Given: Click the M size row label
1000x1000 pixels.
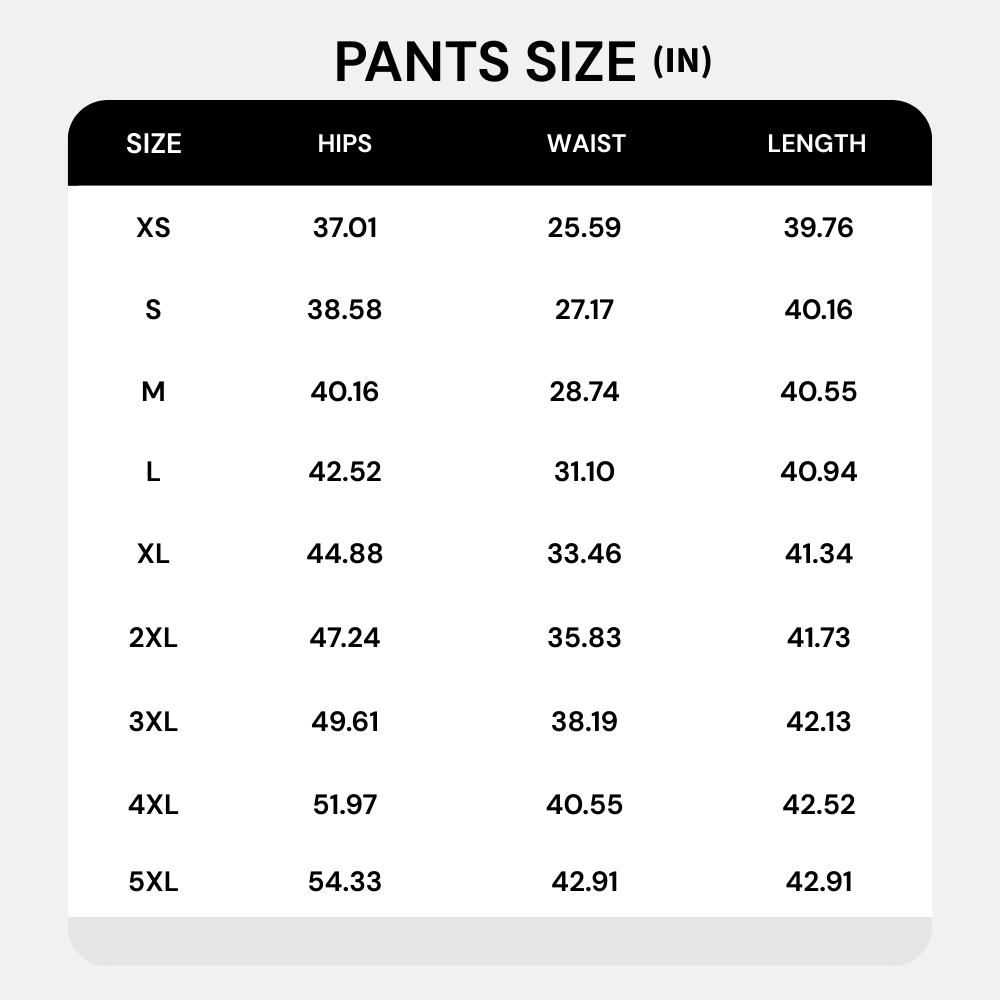Looking at the screenshot, I should (x=153, y=391).
